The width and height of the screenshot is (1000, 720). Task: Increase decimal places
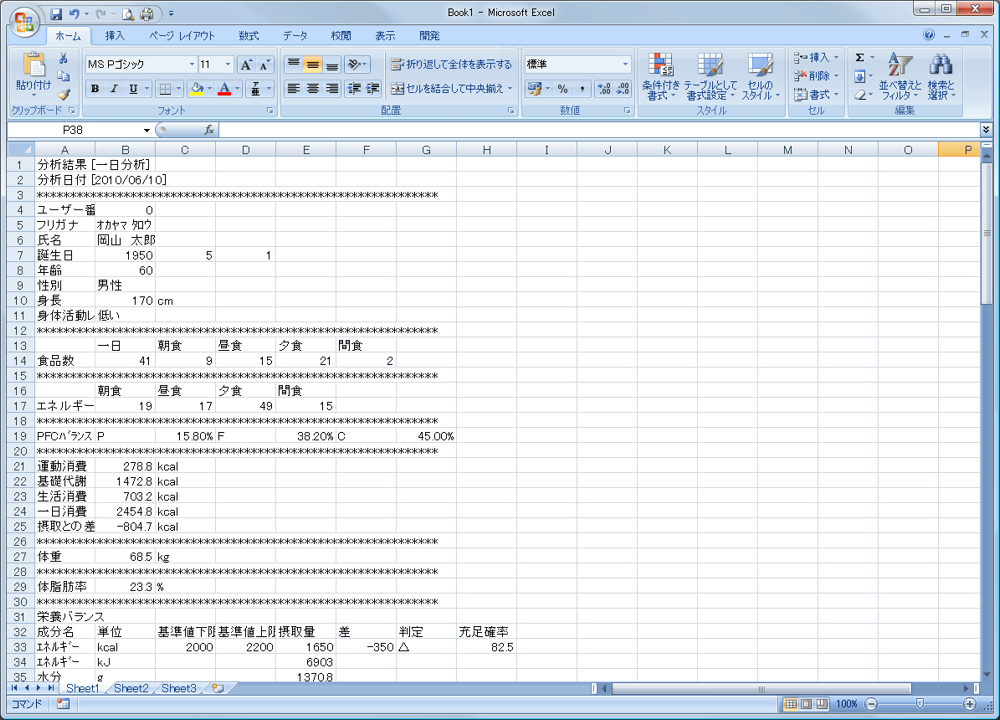click(604, 89)
